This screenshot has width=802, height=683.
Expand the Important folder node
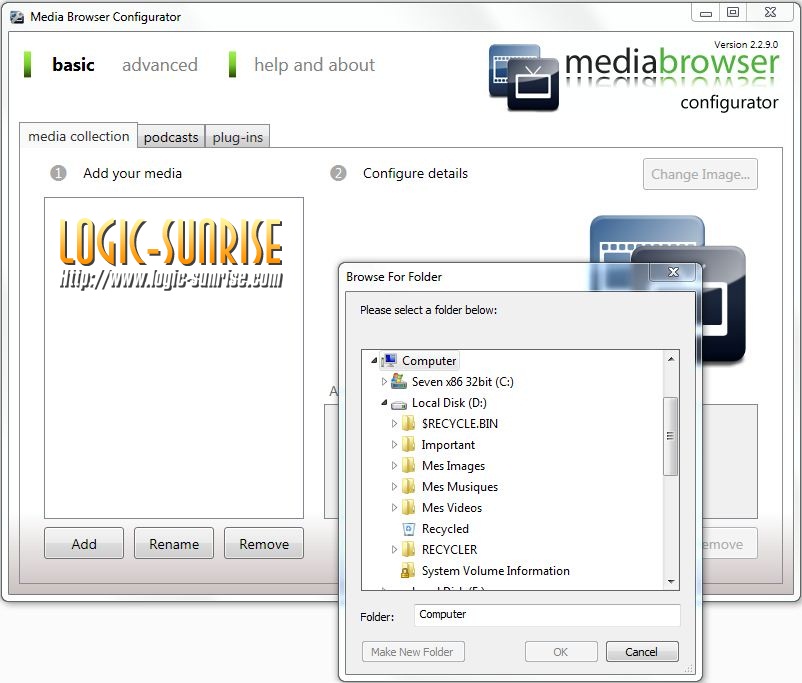point(394,445)
